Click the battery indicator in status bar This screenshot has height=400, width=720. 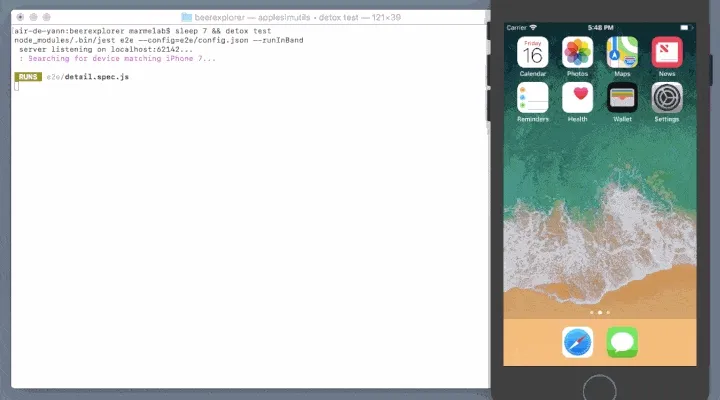tap(686, 28)
